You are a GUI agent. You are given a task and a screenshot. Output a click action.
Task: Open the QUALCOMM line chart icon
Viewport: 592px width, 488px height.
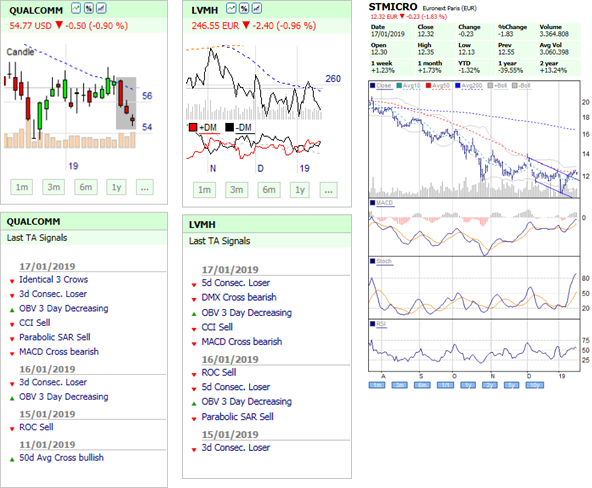(76, 8)
